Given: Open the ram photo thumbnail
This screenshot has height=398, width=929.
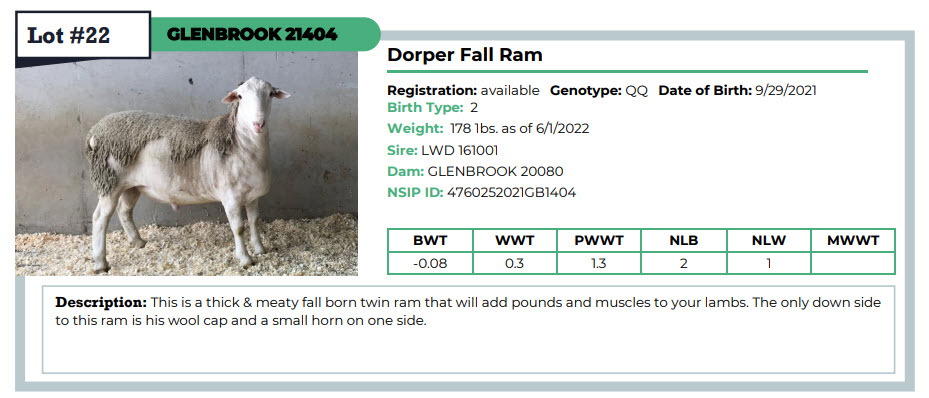Looking at the screenshot, I should point(187,163).
